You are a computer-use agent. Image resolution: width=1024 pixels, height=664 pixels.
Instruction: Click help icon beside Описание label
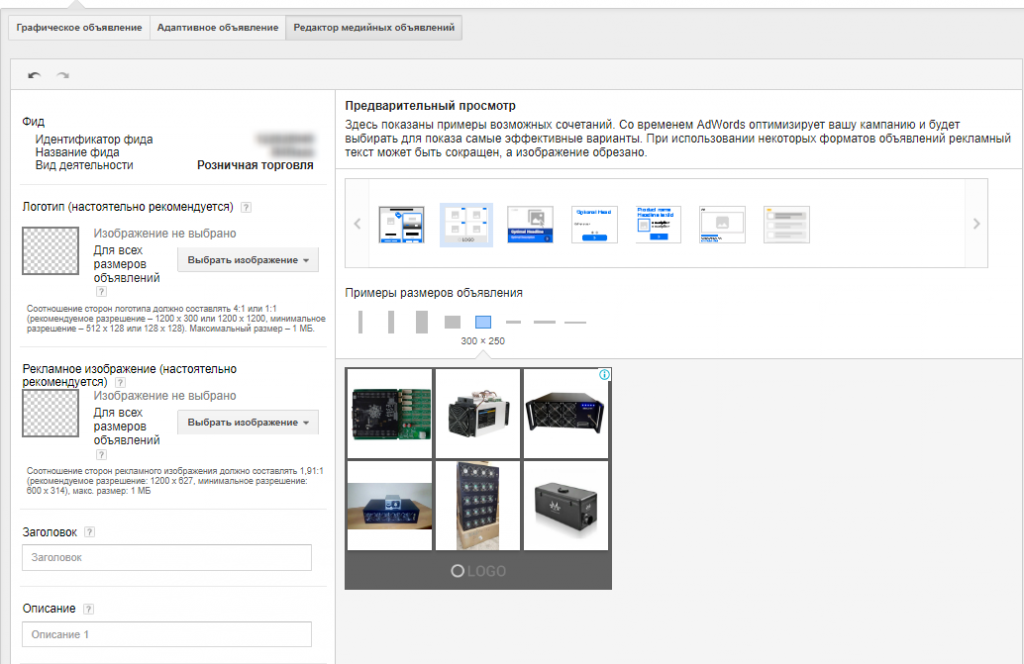(x=89, y=609)
